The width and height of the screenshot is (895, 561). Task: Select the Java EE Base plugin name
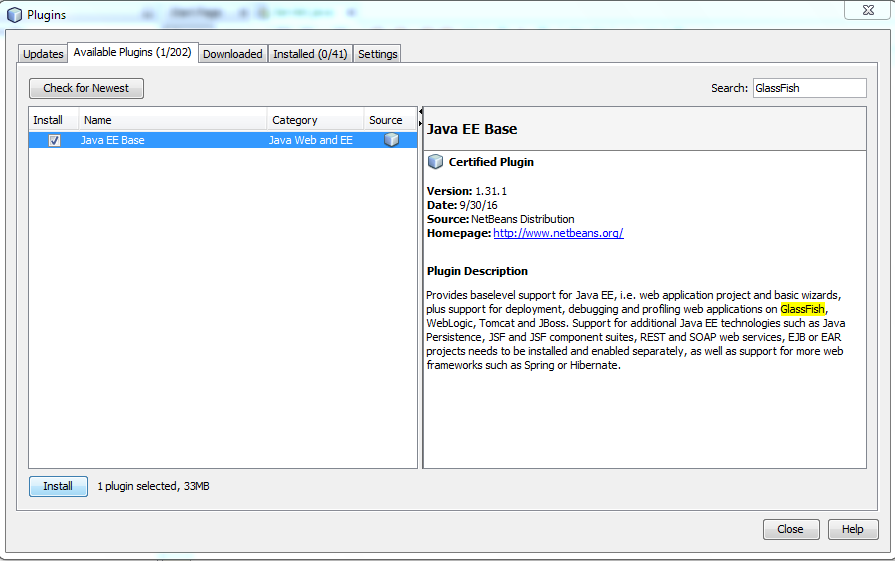pos(112,140)
